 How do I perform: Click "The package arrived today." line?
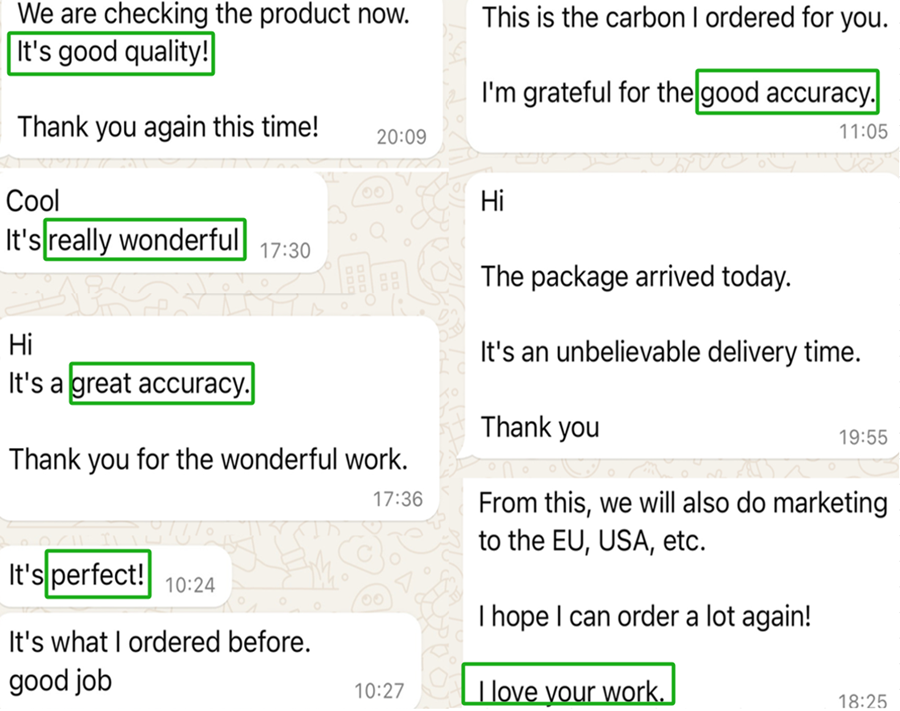(x=636, y=277)
